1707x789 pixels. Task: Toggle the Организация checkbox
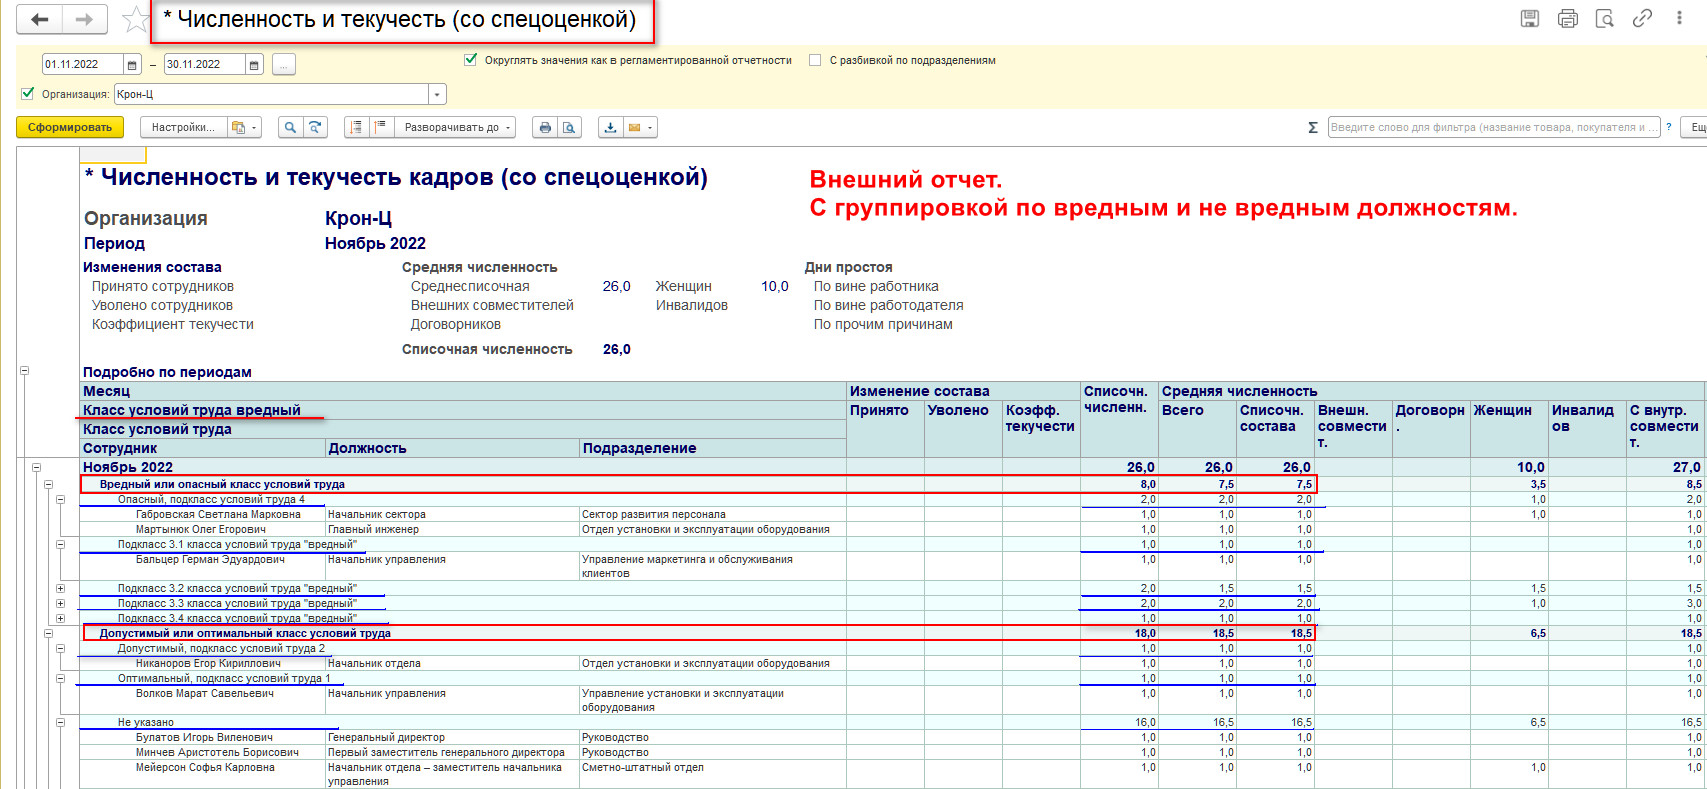(x=28, y=94)
